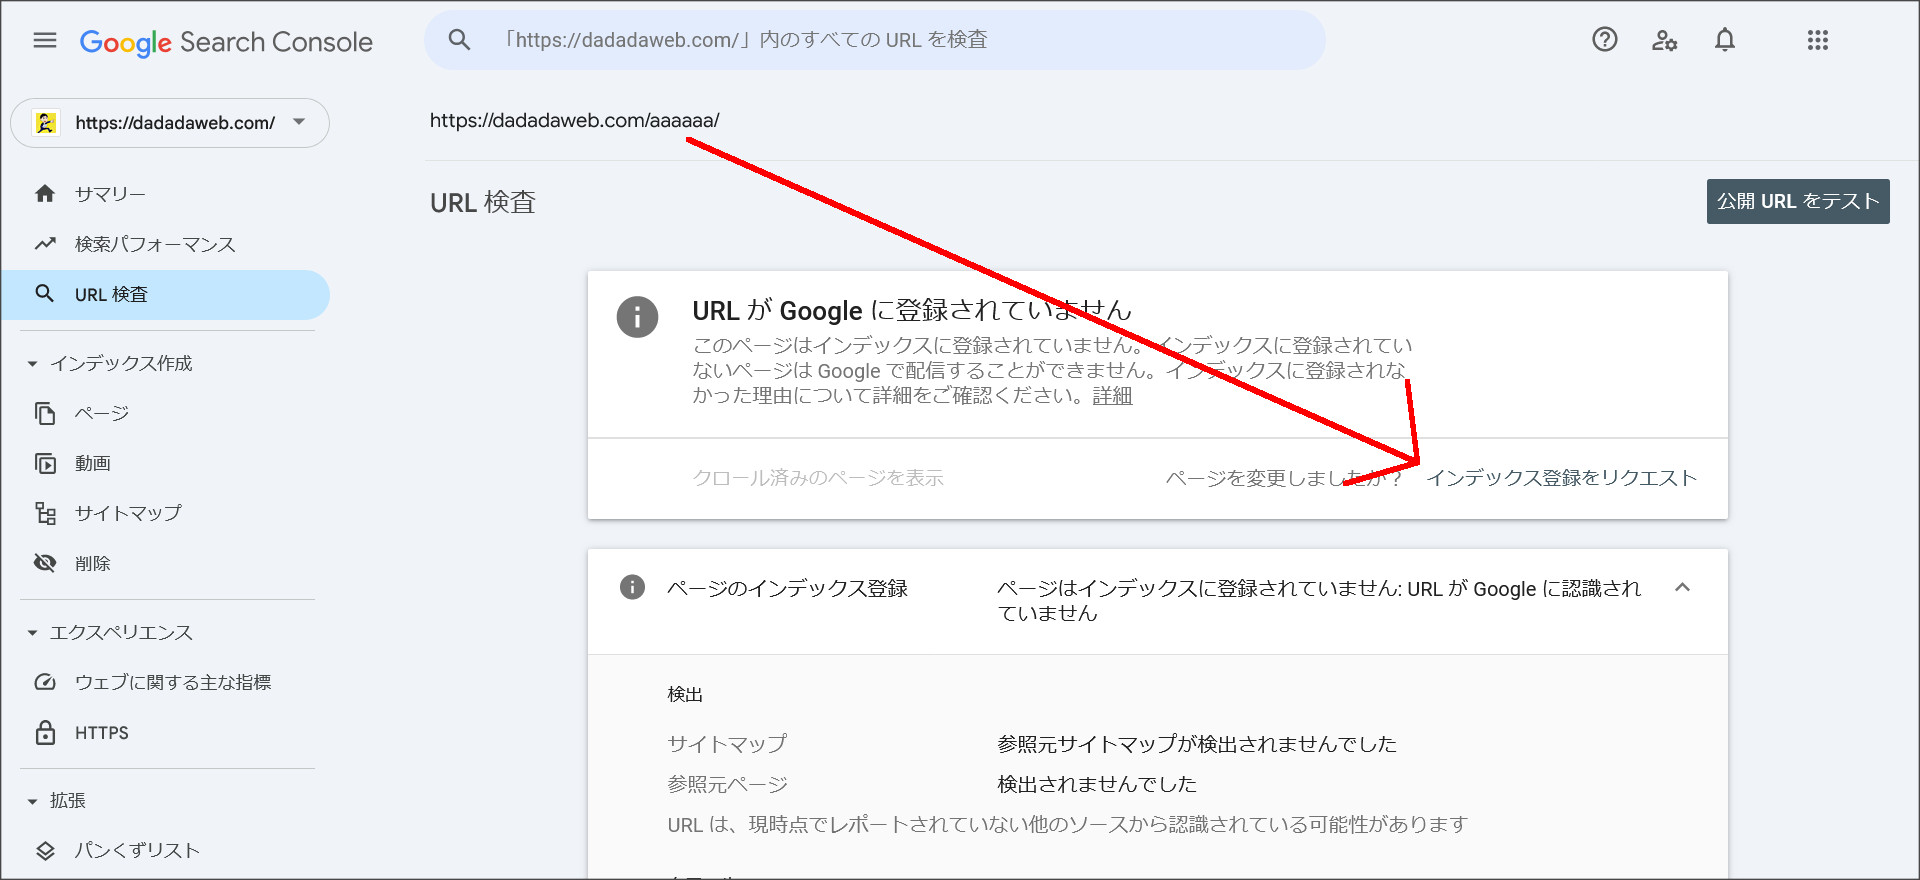This screenshot has width=1920, height=880.
Task: Open the HTTPS report
Action: (x=165, y=732)
